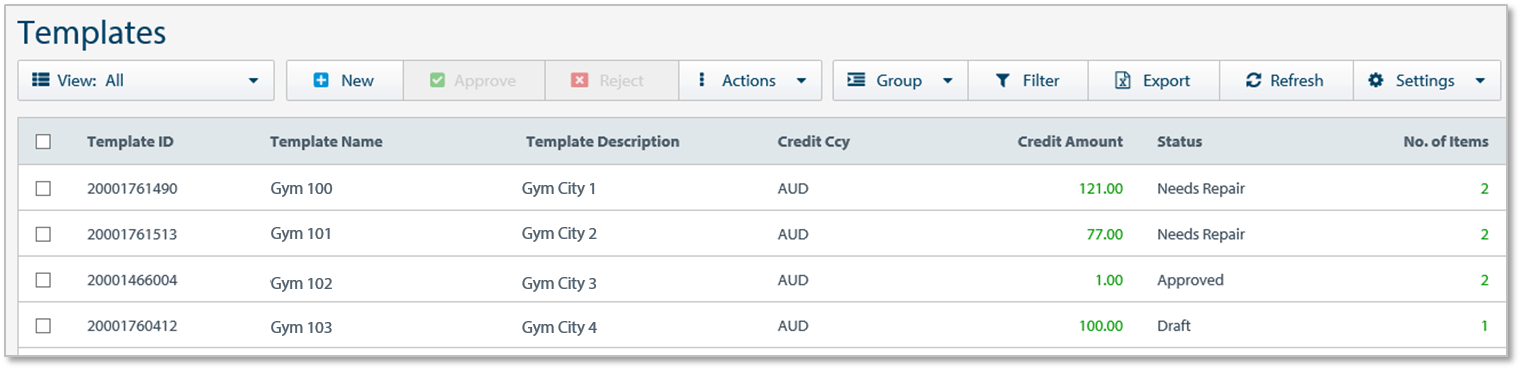Click the Settings gear icon
This screenshot has width=1521, height=370.
click(1376, 81)
